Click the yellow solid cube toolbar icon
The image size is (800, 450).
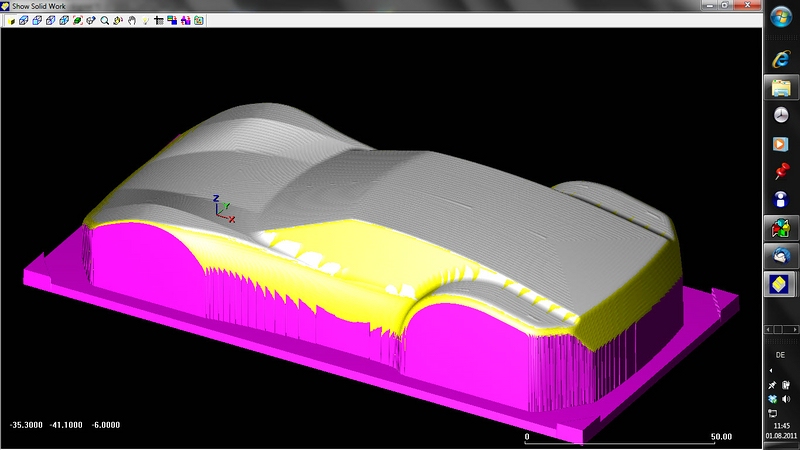(13, 19)
